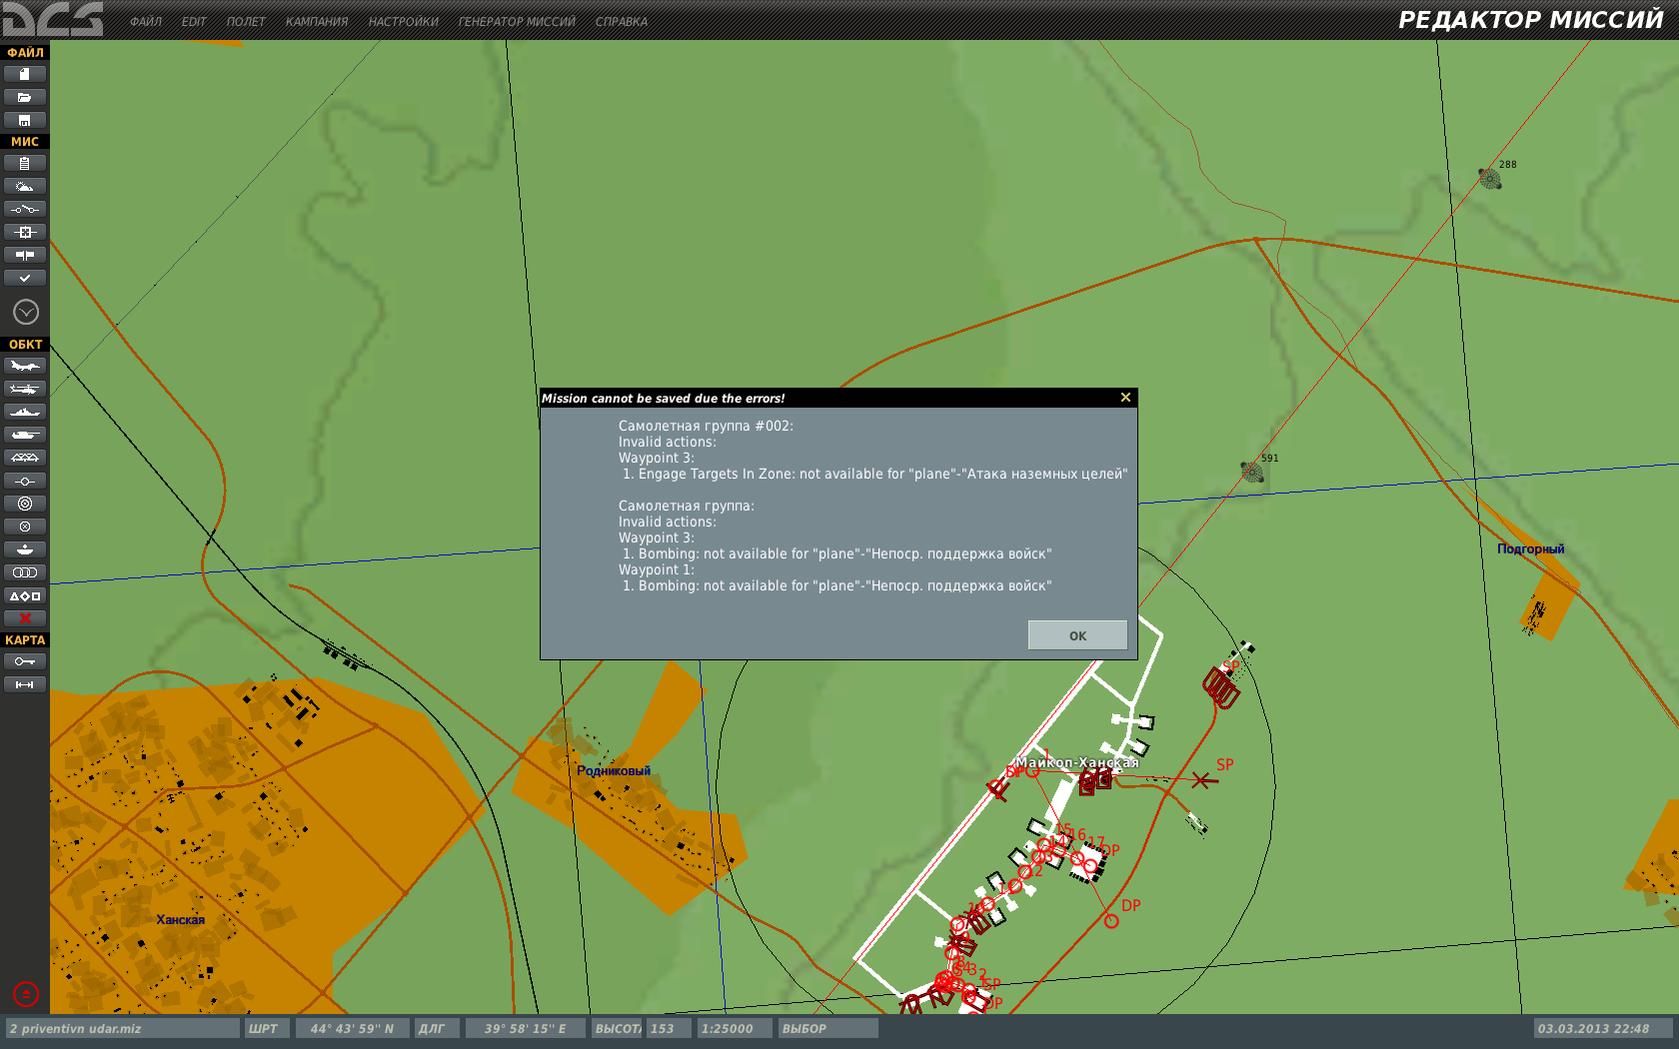This screenshot has height=1049, width=1679.
Task: Open the weather settings icon
Action: [x=25, y=187]
